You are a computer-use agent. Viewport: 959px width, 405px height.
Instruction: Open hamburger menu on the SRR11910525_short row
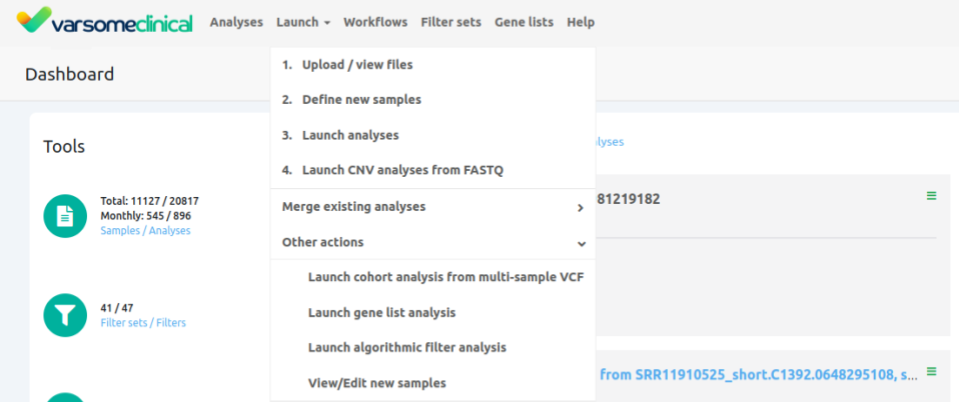[931, 371]
